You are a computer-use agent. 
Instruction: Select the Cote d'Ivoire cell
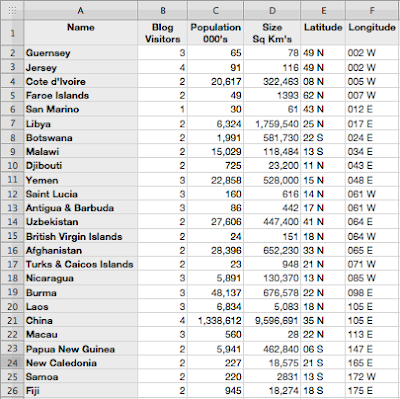(x=81, y=81)
